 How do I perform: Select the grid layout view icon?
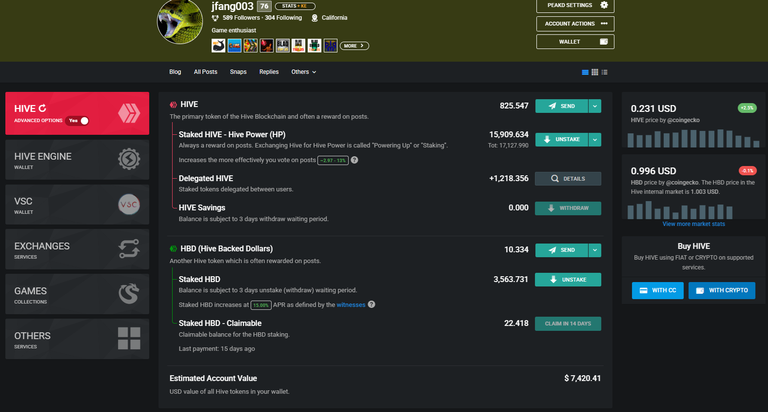595,72
